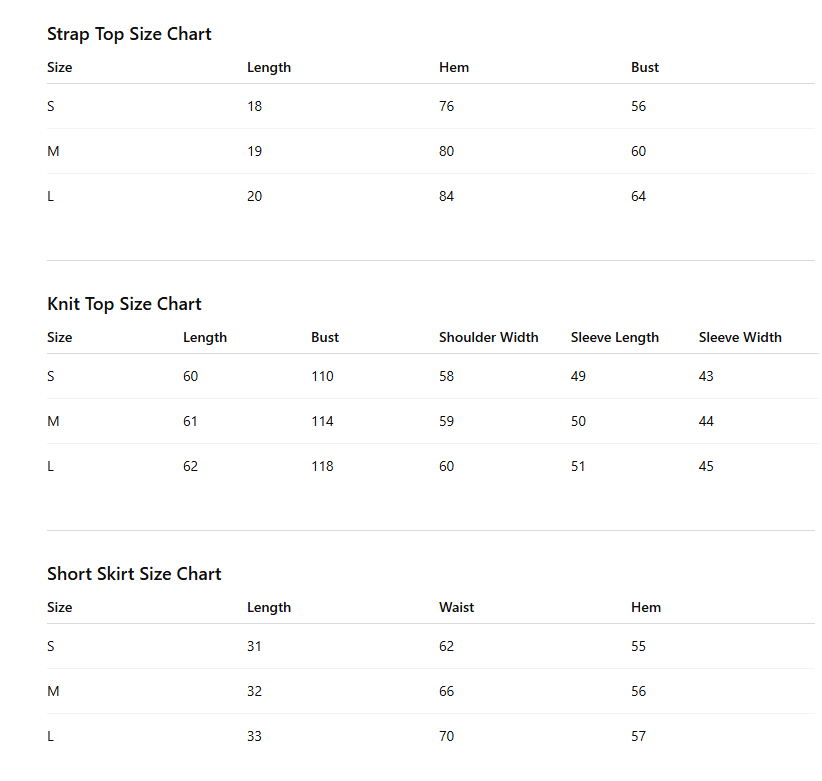The height and width of the screenshot is (781, 822).
Task: Click Strap Top size S bust value 56
Action: click(638, 106)
